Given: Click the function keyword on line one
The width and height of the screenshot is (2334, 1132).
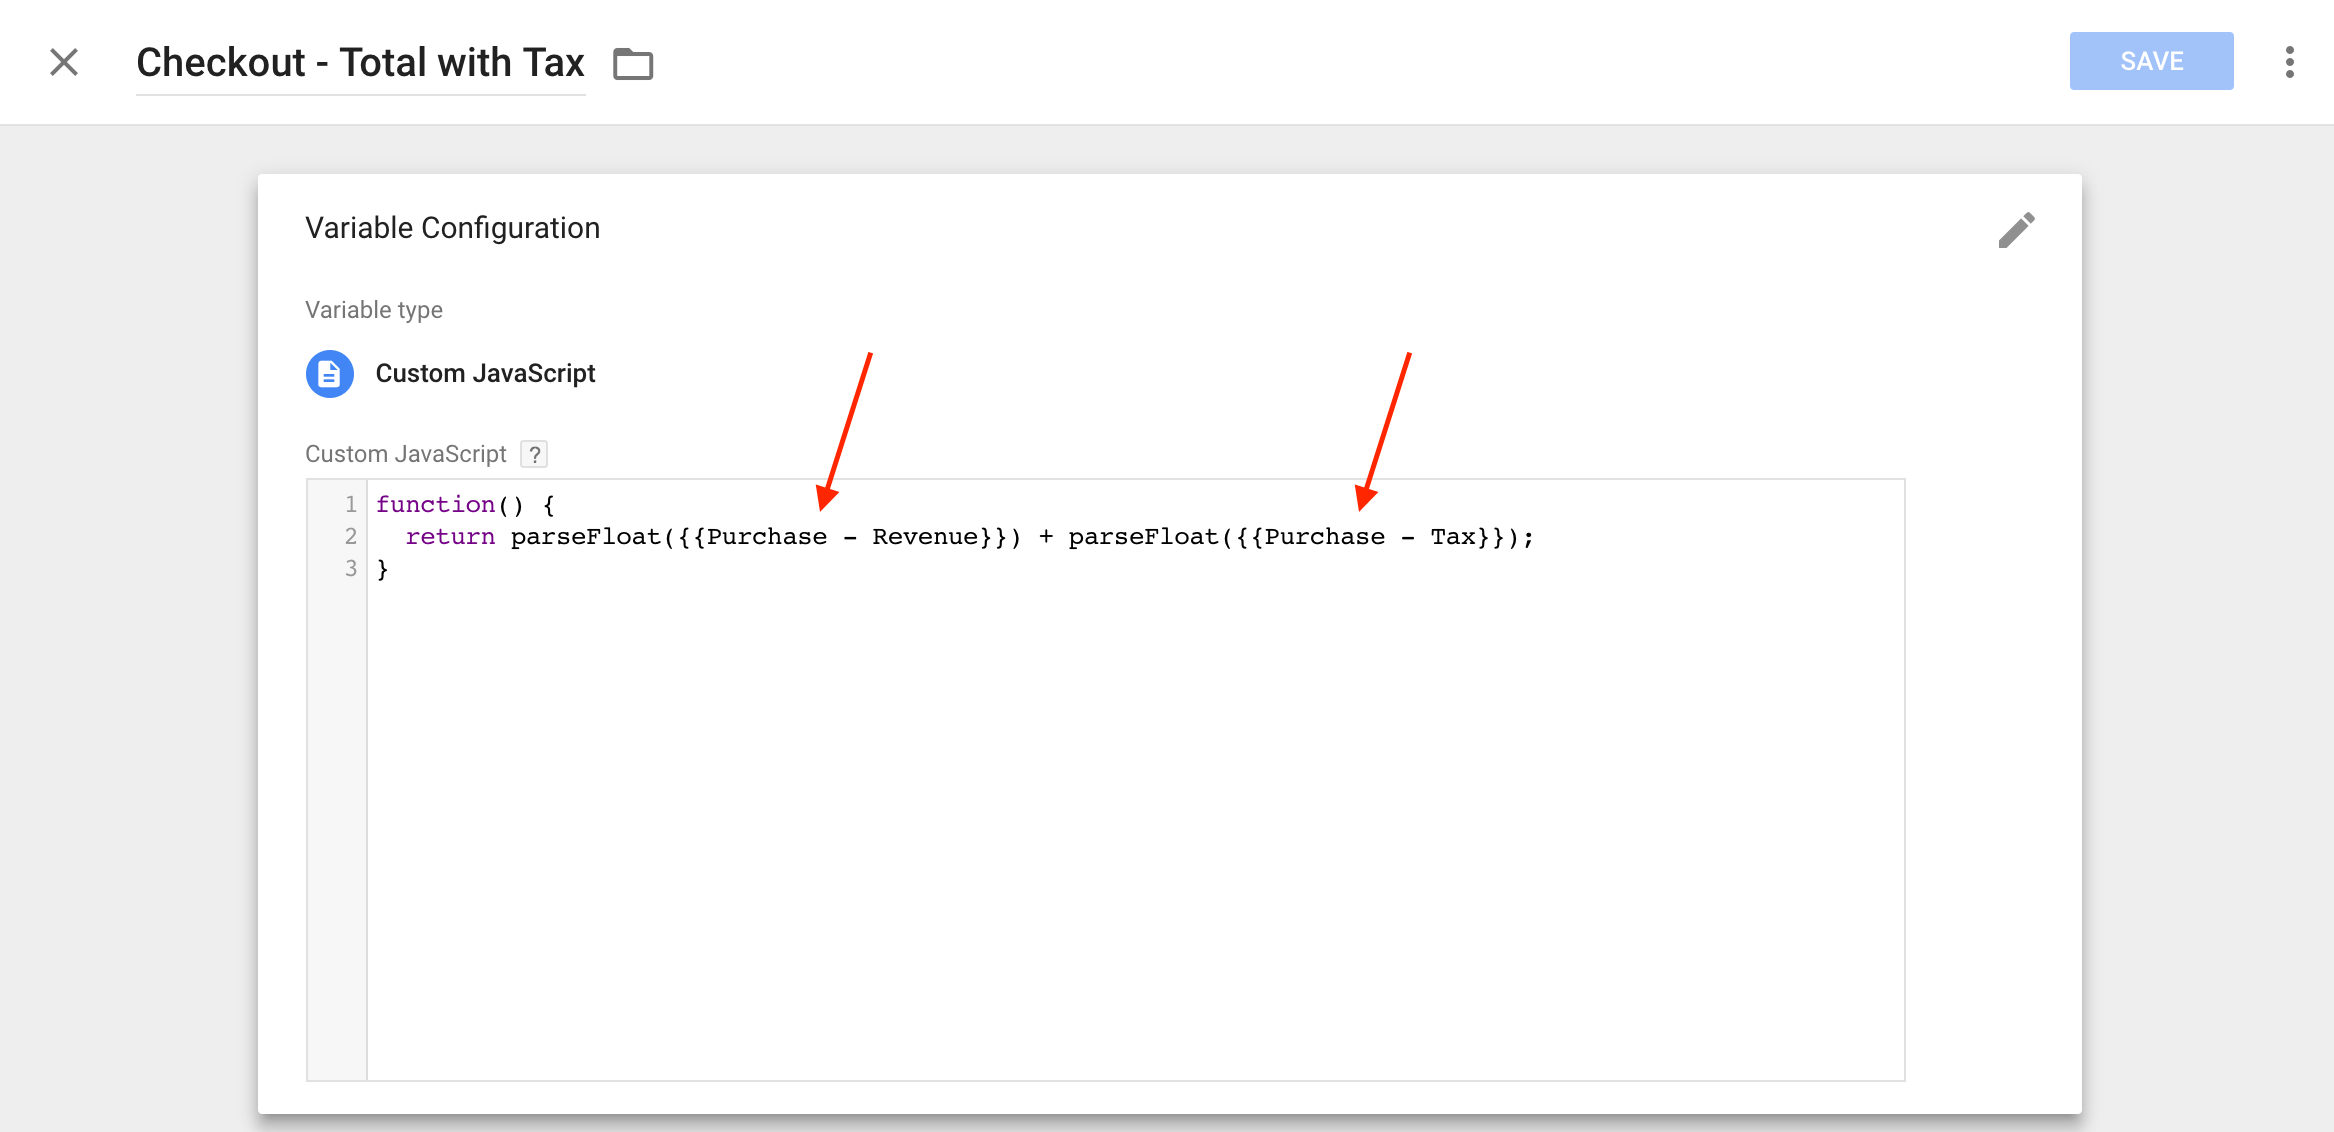Looking at the screenshot, I should [435, 504].
